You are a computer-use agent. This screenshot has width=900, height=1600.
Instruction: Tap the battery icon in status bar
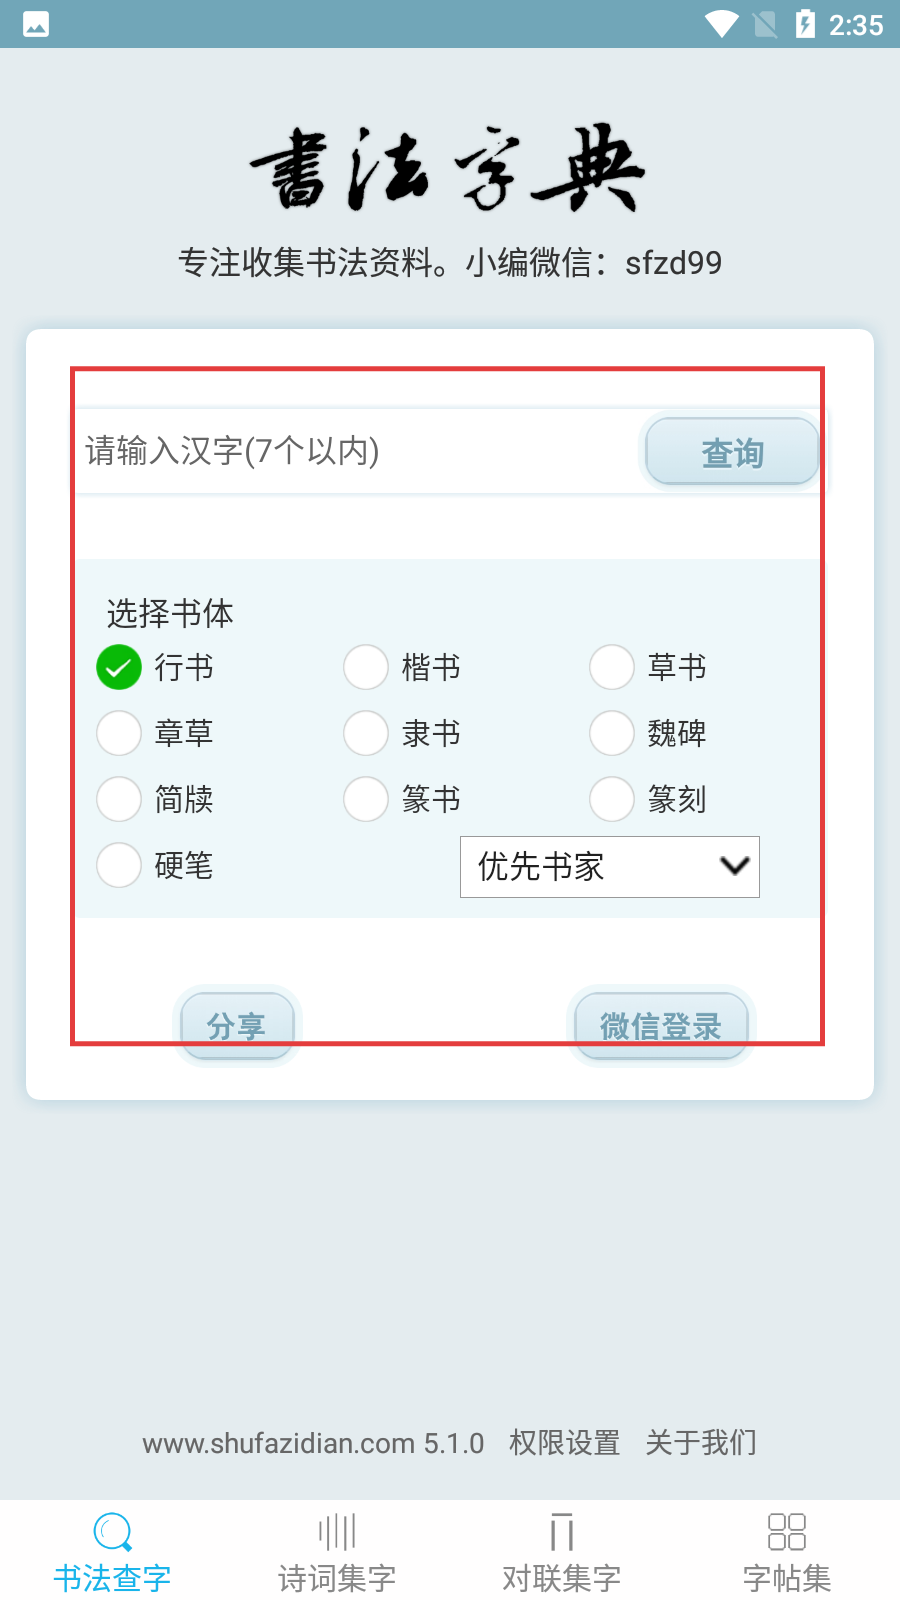point(805,24)
